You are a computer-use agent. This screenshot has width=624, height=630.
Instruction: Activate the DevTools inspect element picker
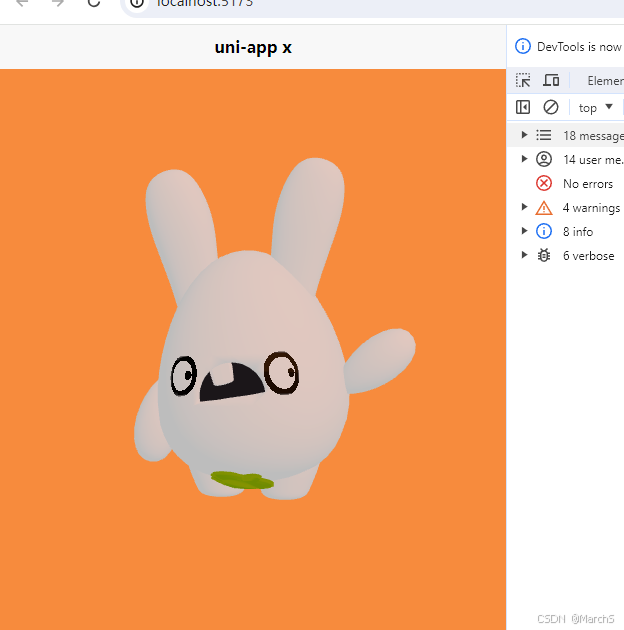pos(523,80)
